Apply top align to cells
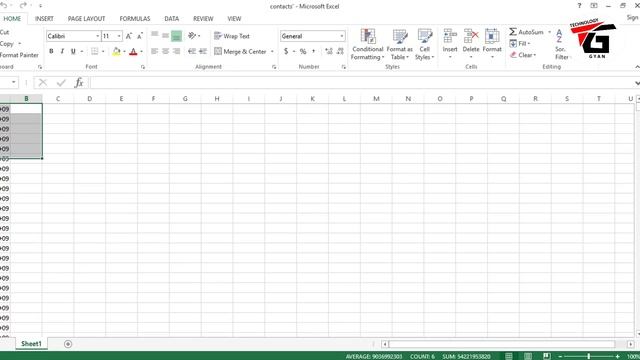Screen dimensions: 640x360 [155, 36]
